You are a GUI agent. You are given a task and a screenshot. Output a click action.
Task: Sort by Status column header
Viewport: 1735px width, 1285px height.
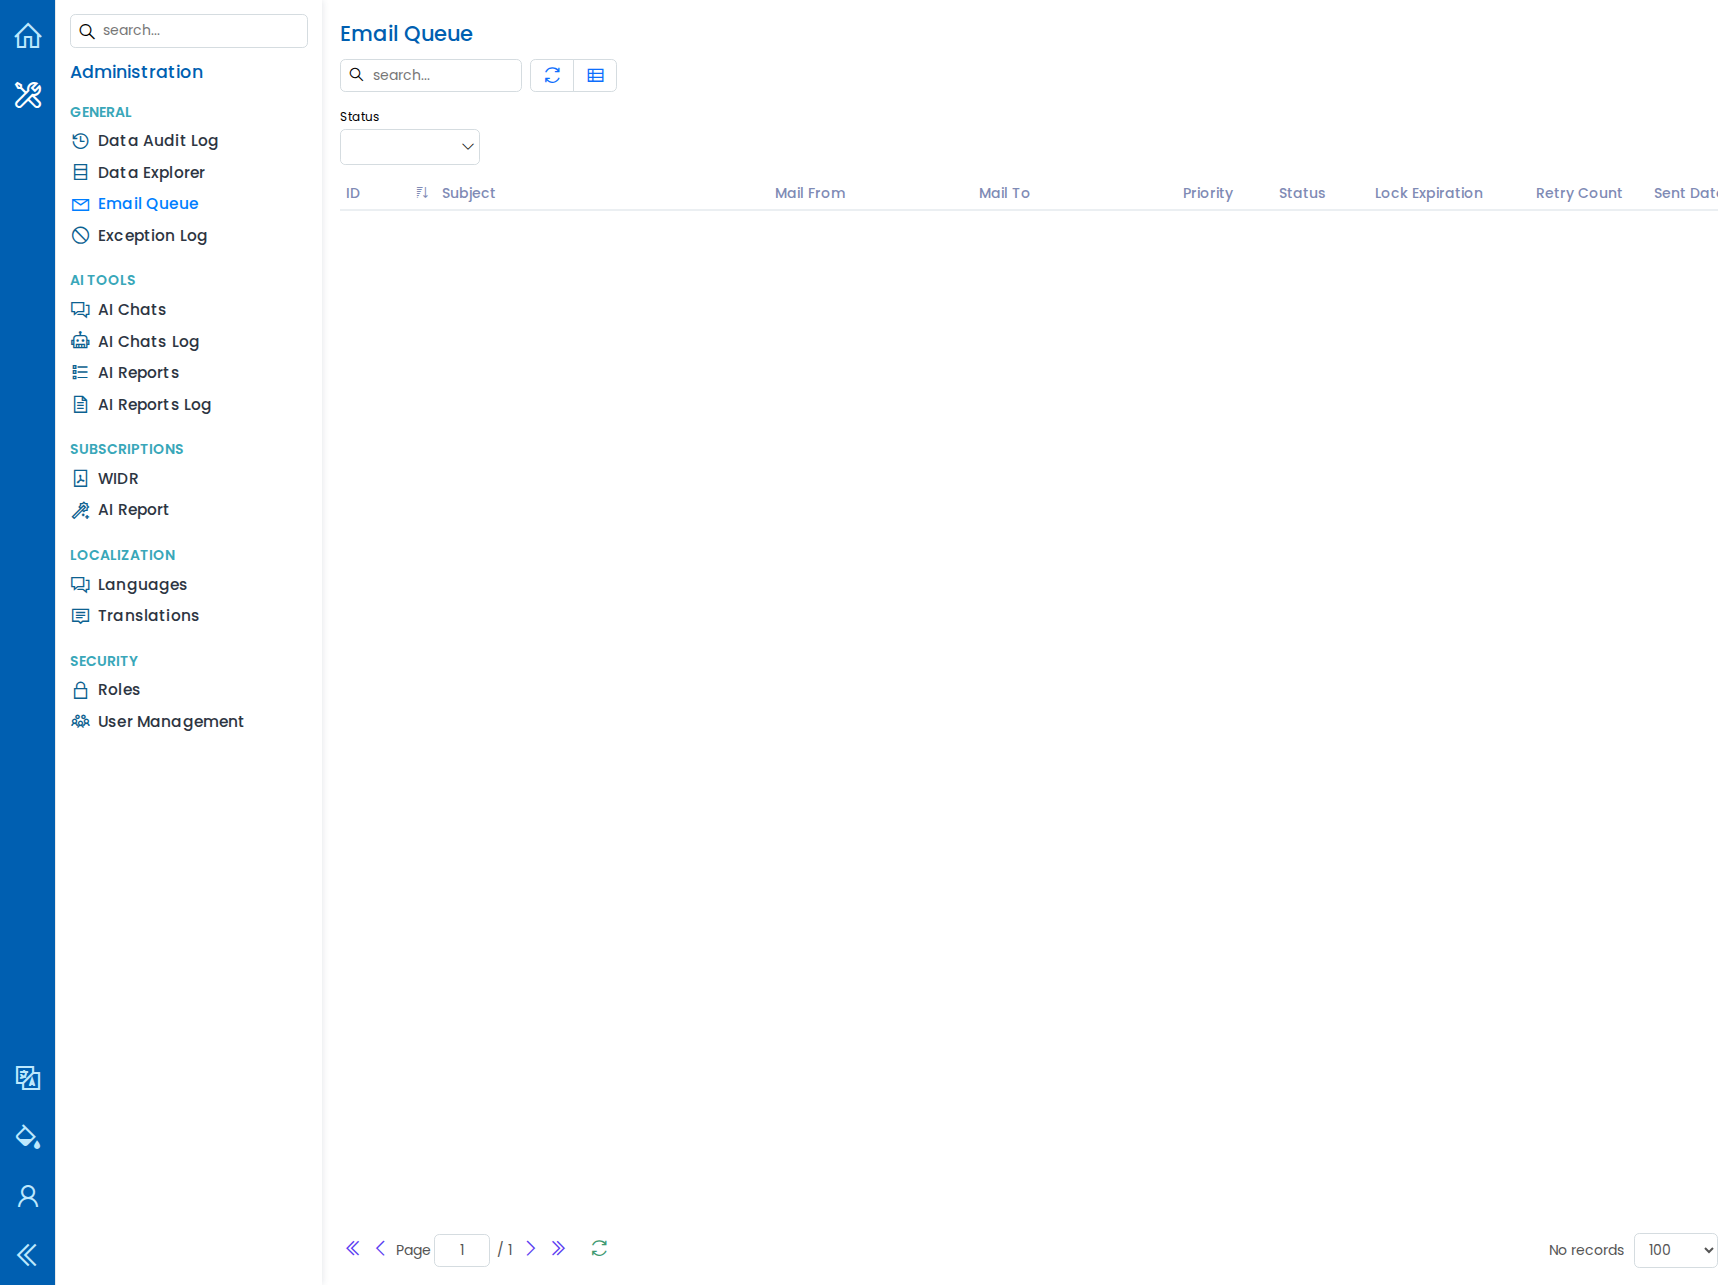point(1302,193)
